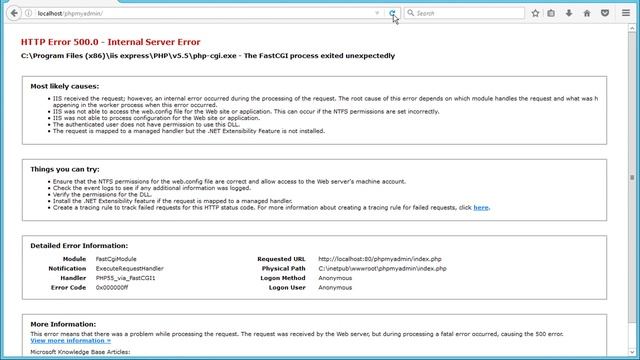Select the Logon User Anonymous value
Viewport: 640px width, 360px height.
(x=335, y=287)
